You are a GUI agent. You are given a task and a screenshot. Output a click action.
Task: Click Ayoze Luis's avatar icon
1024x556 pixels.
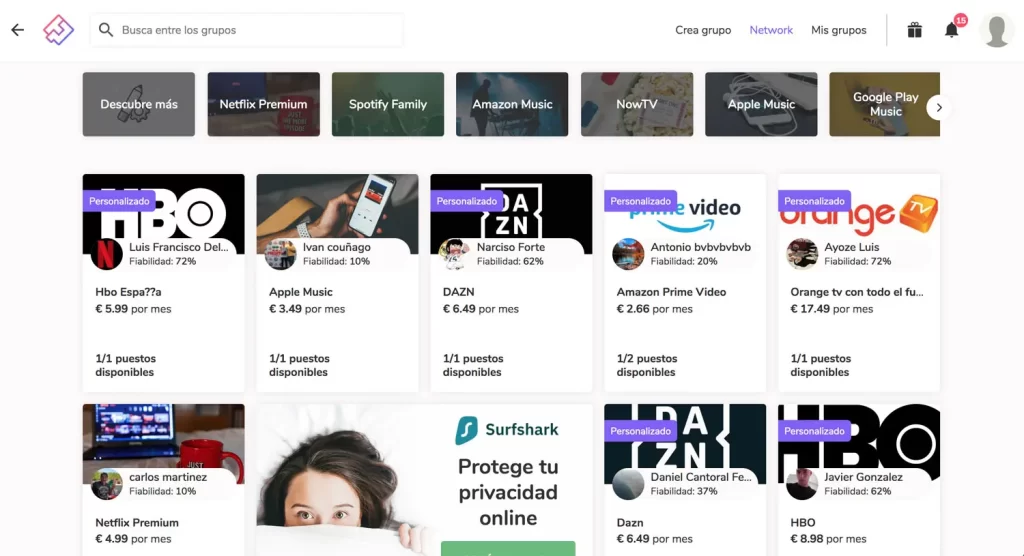[x=801, y=254]
